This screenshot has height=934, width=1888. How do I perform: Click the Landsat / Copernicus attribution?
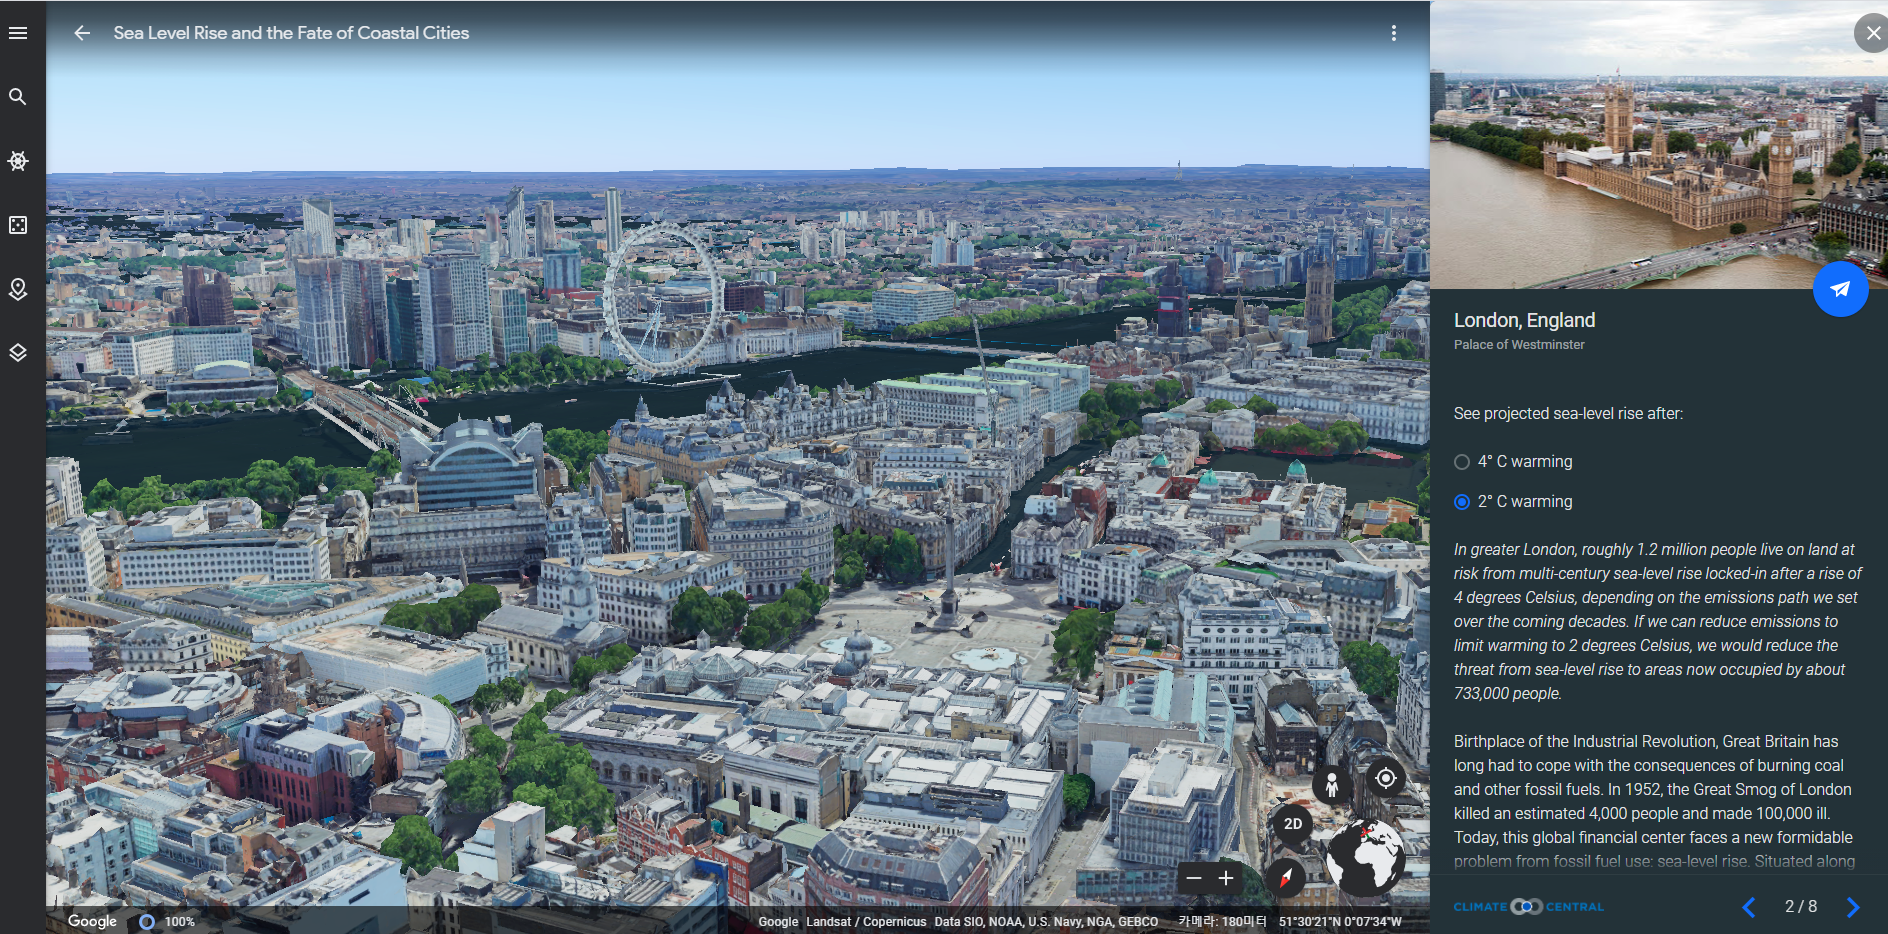(x=866, y=922)
